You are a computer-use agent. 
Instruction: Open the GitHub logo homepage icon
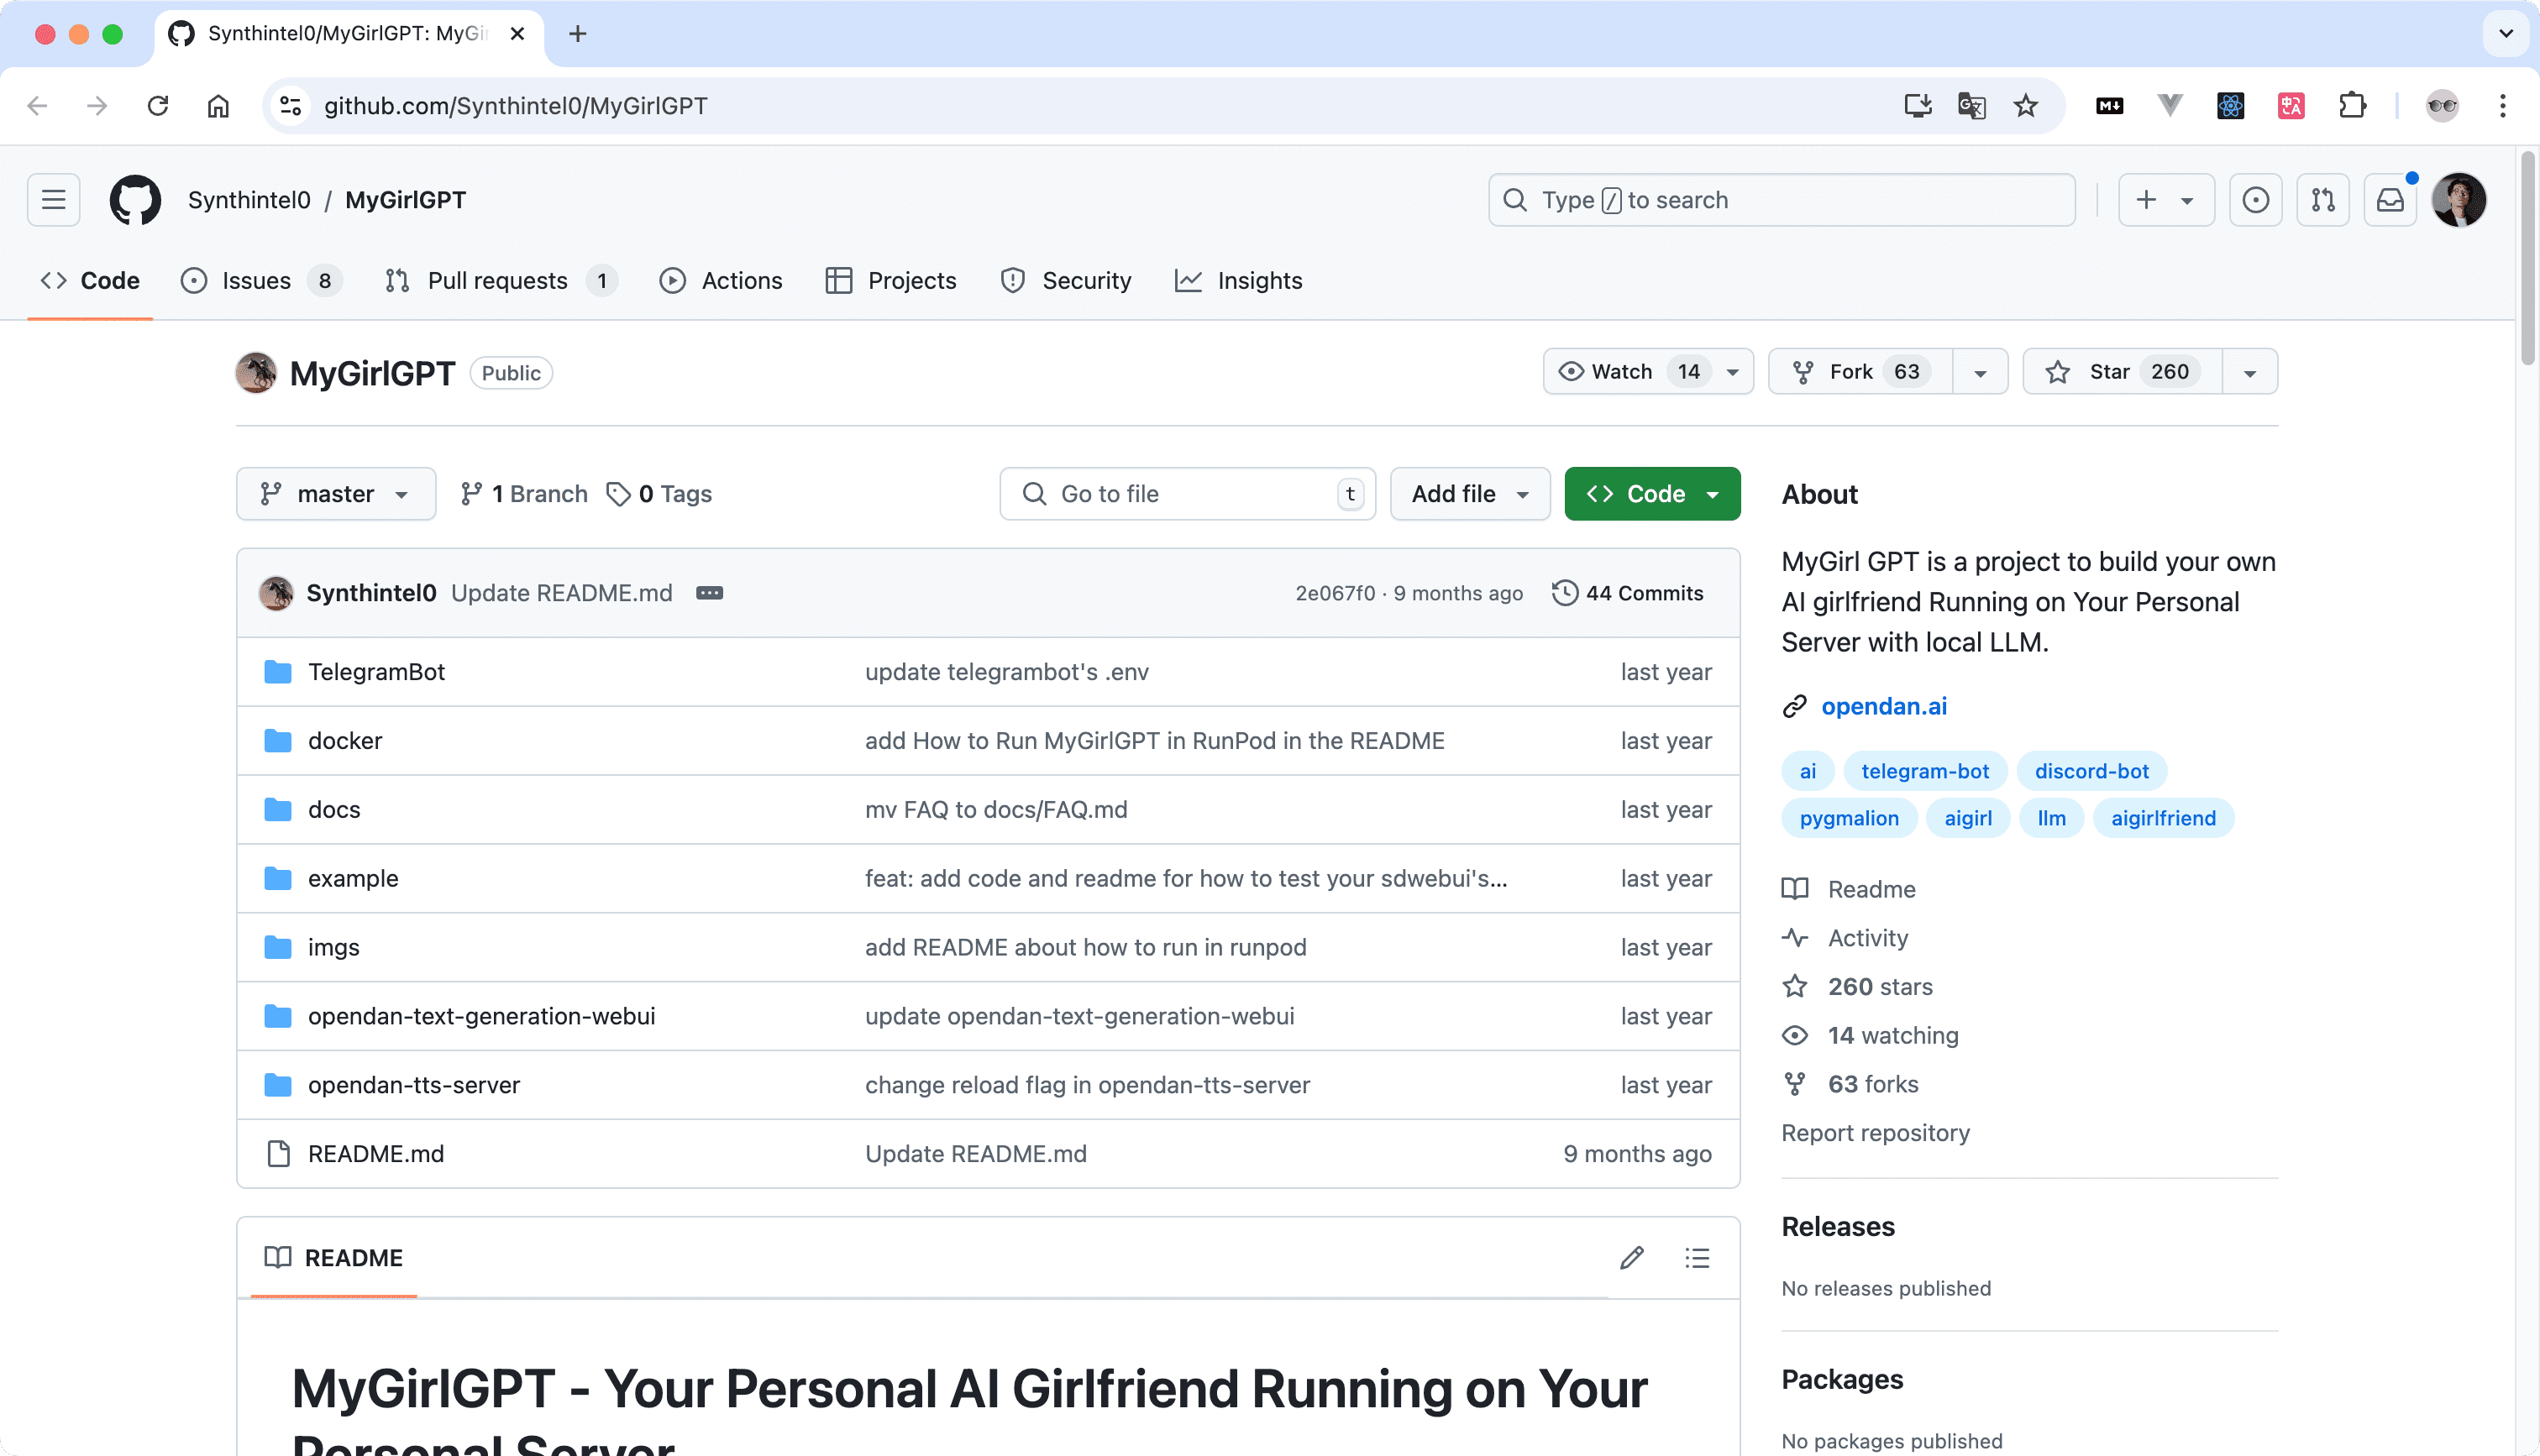135,199
